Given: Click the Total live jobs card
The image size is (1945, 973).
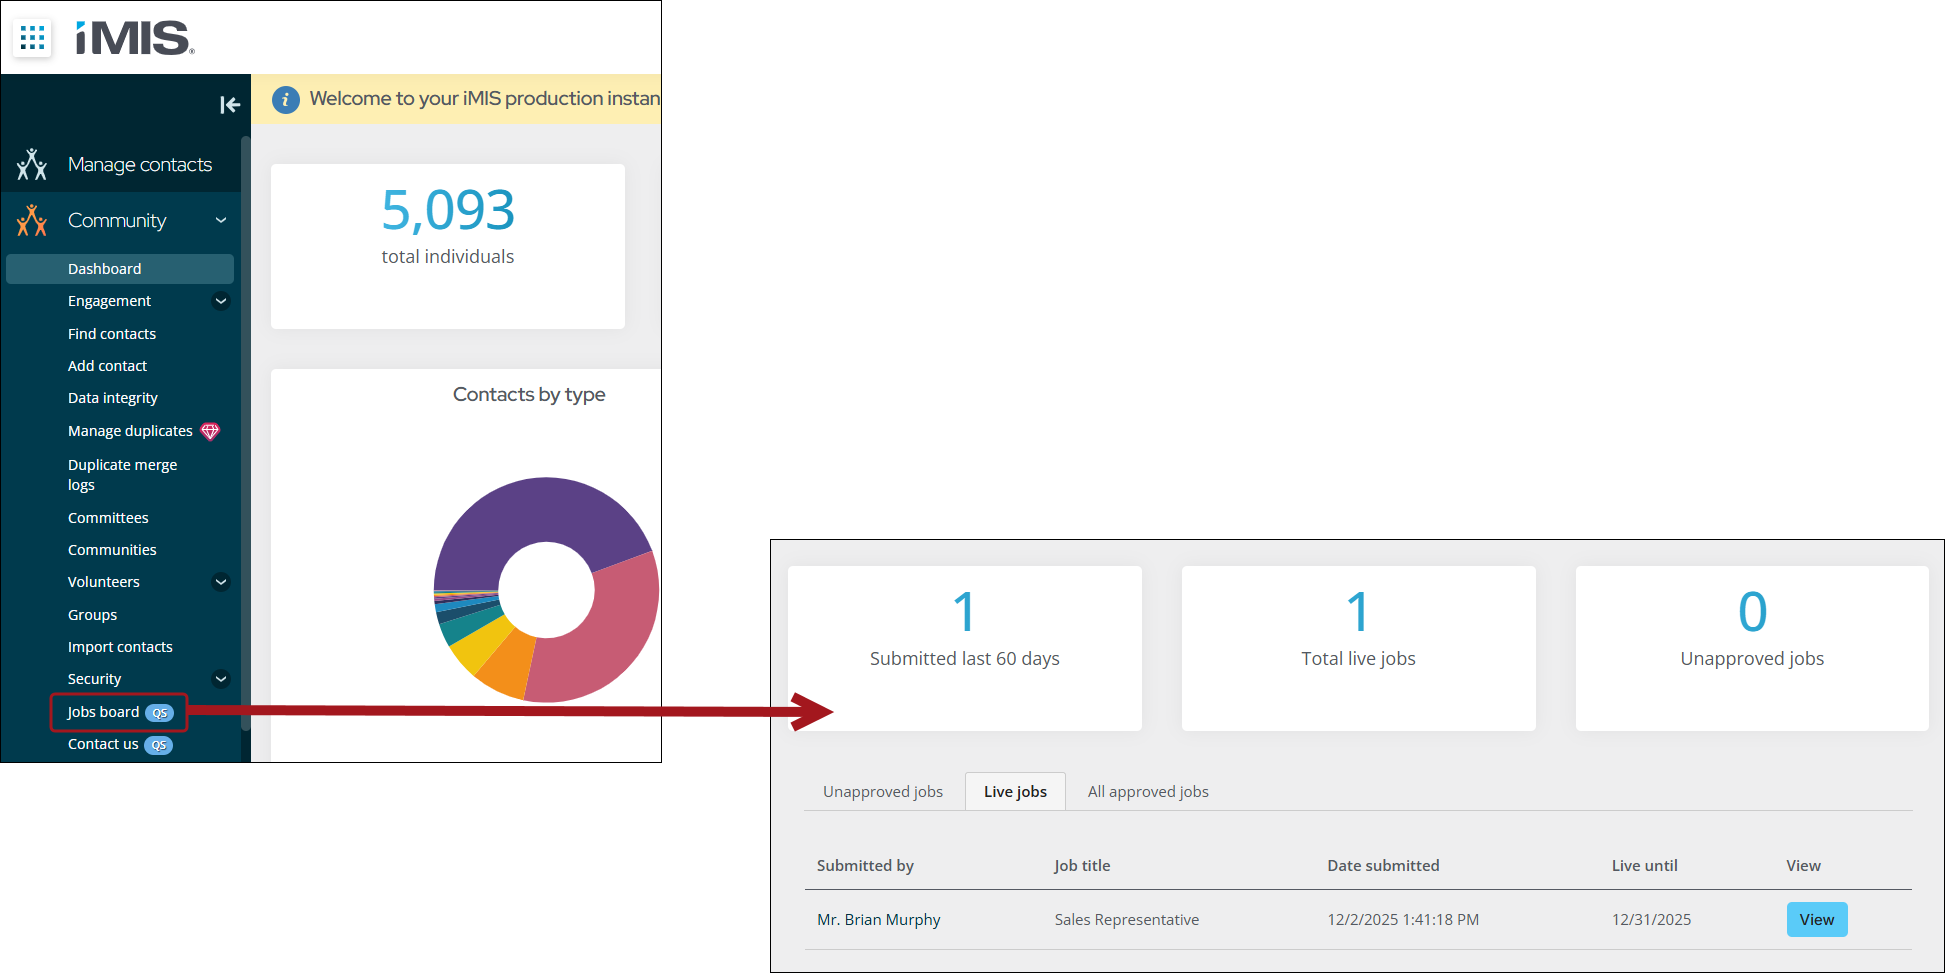Looking at the screenshot, I should click(1358, 648).
